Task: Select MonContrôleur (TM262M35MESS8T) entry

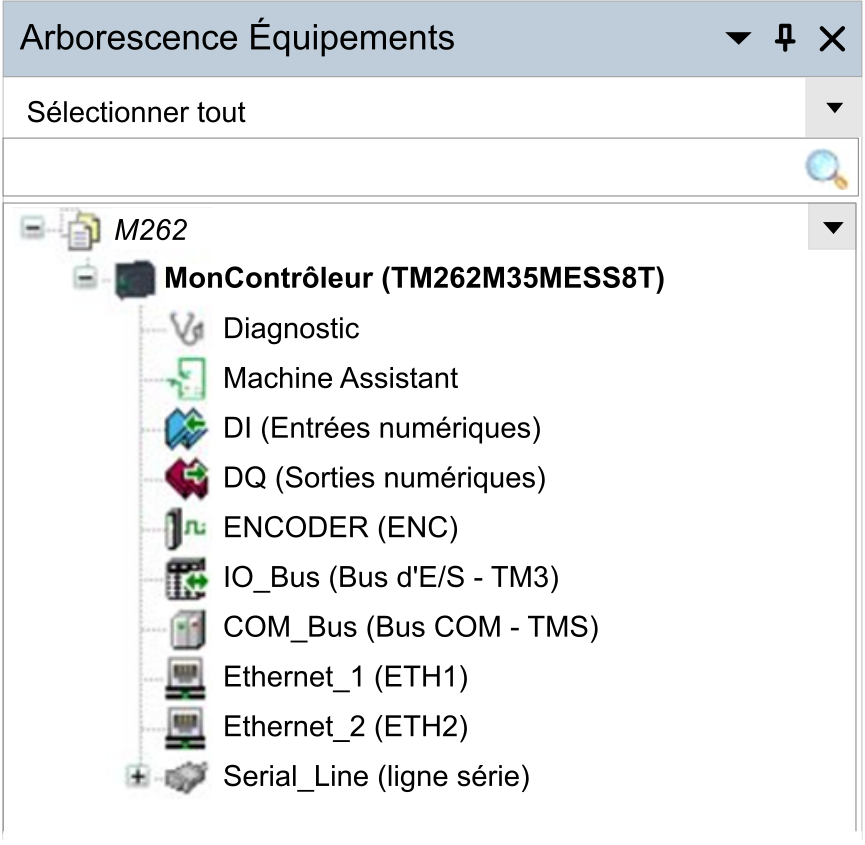Action: (414, 277)
